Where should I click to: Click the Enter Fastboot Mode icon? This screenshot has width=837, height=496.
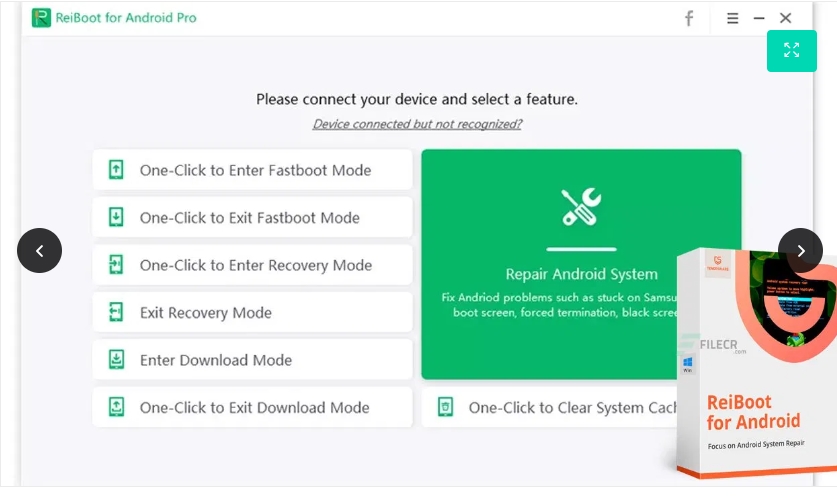116,170
